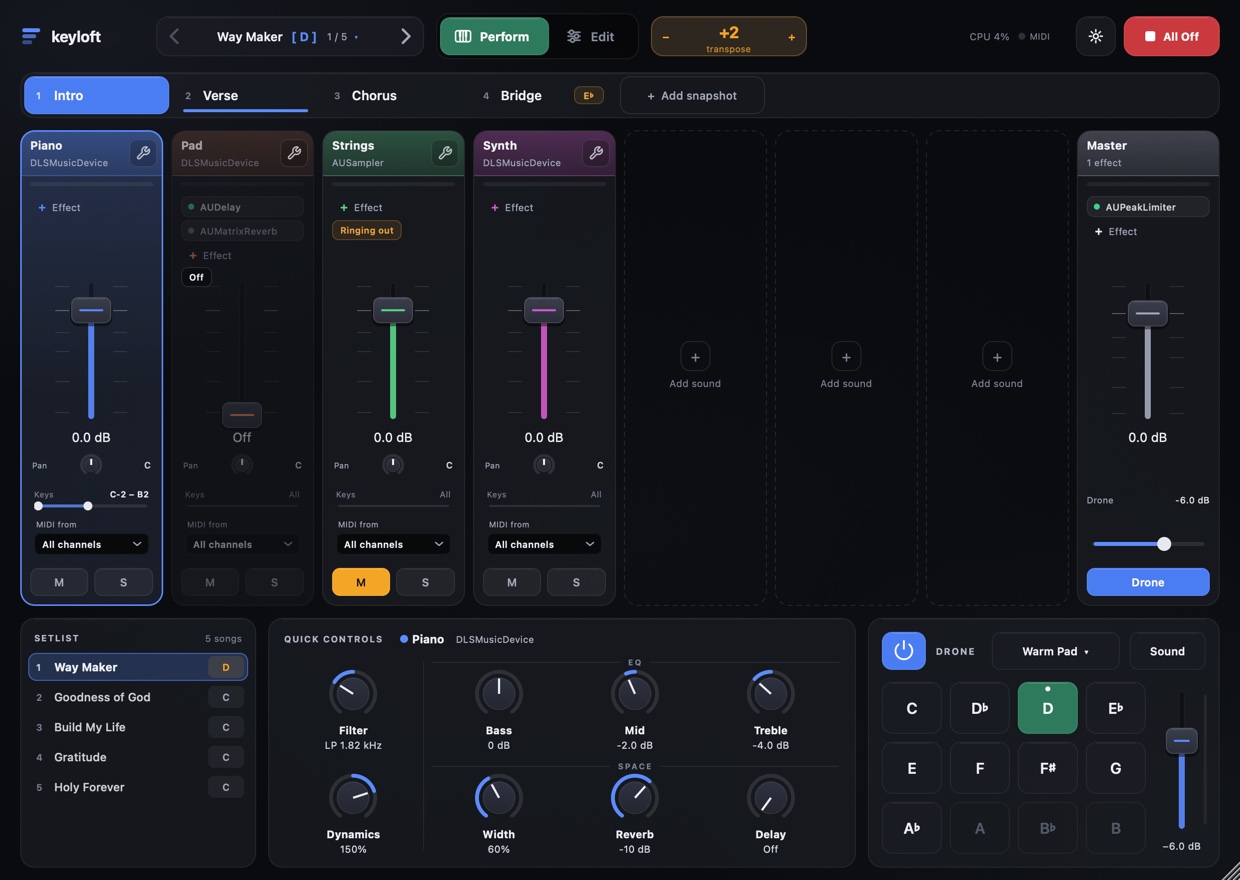Click the drone Sound button

tap(1167, 651)
